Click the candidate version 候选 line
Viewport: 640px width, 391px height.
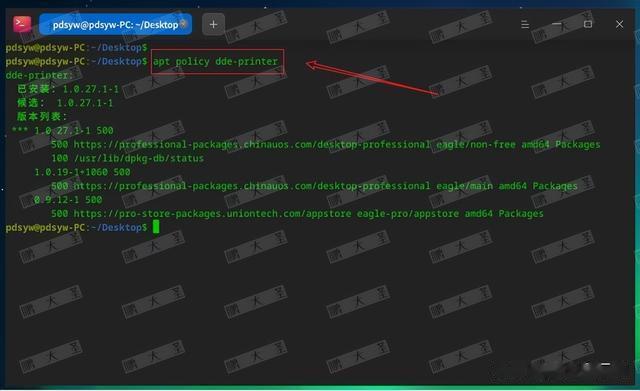[65, 103]
